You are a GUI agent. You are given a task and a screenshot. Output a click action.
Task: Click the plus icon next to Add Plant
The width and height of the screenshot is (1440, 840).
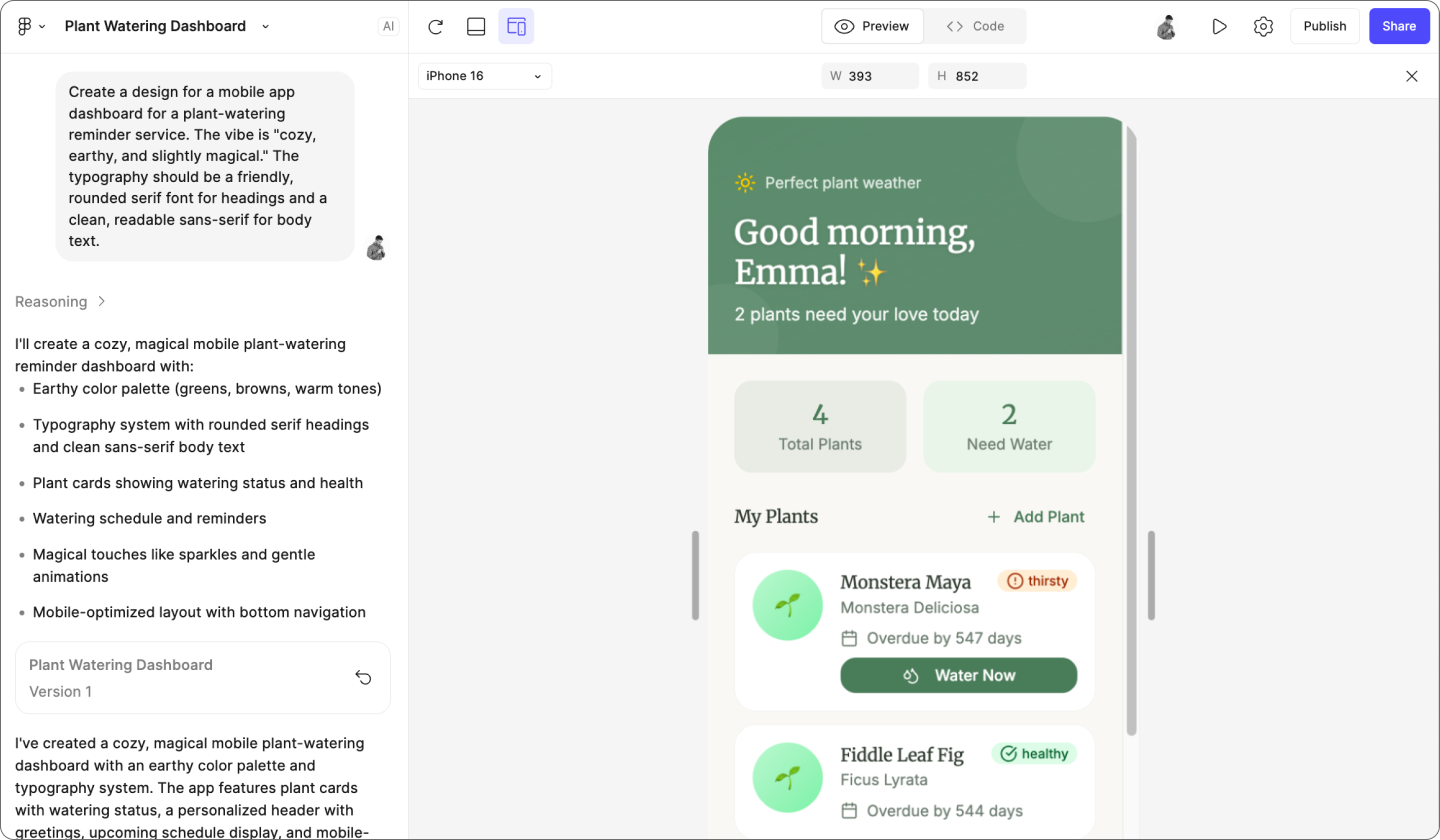(992, 517)
